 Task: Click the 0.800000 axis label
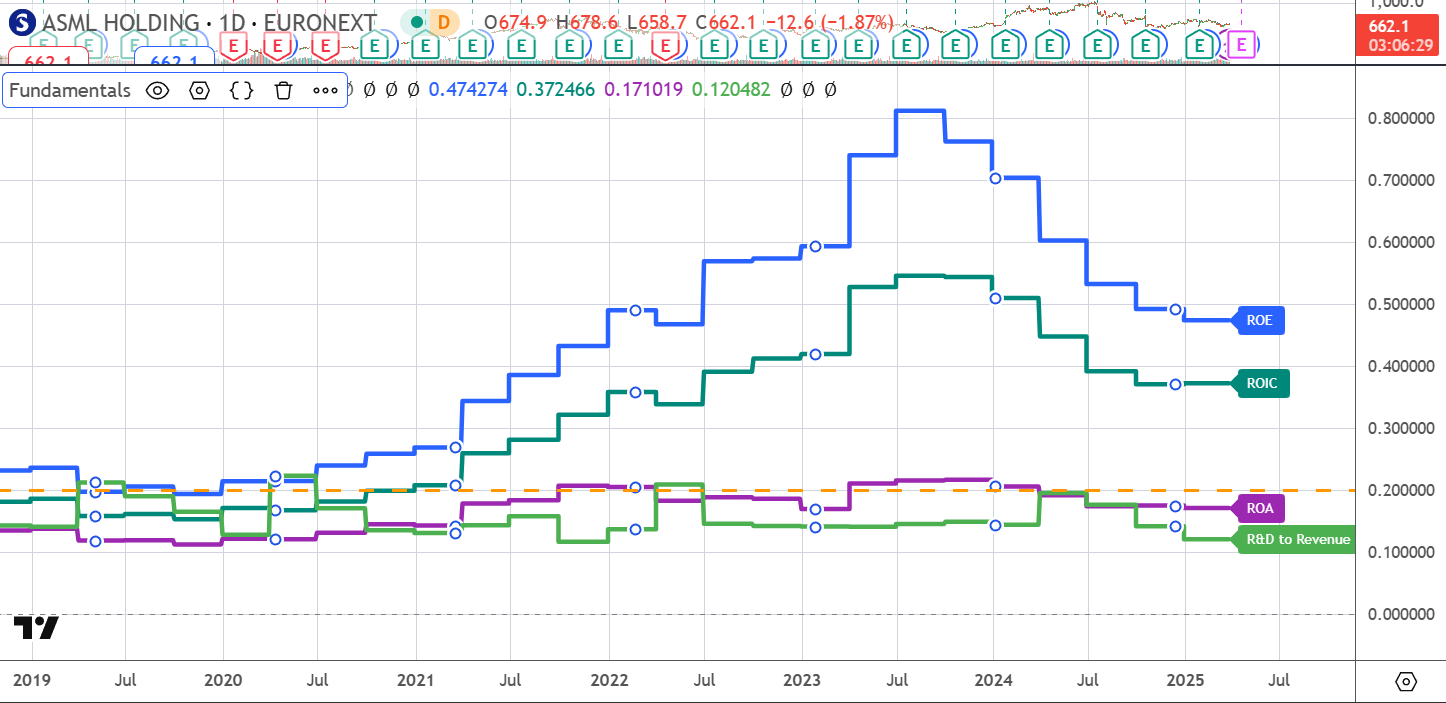coord(1401,119)
